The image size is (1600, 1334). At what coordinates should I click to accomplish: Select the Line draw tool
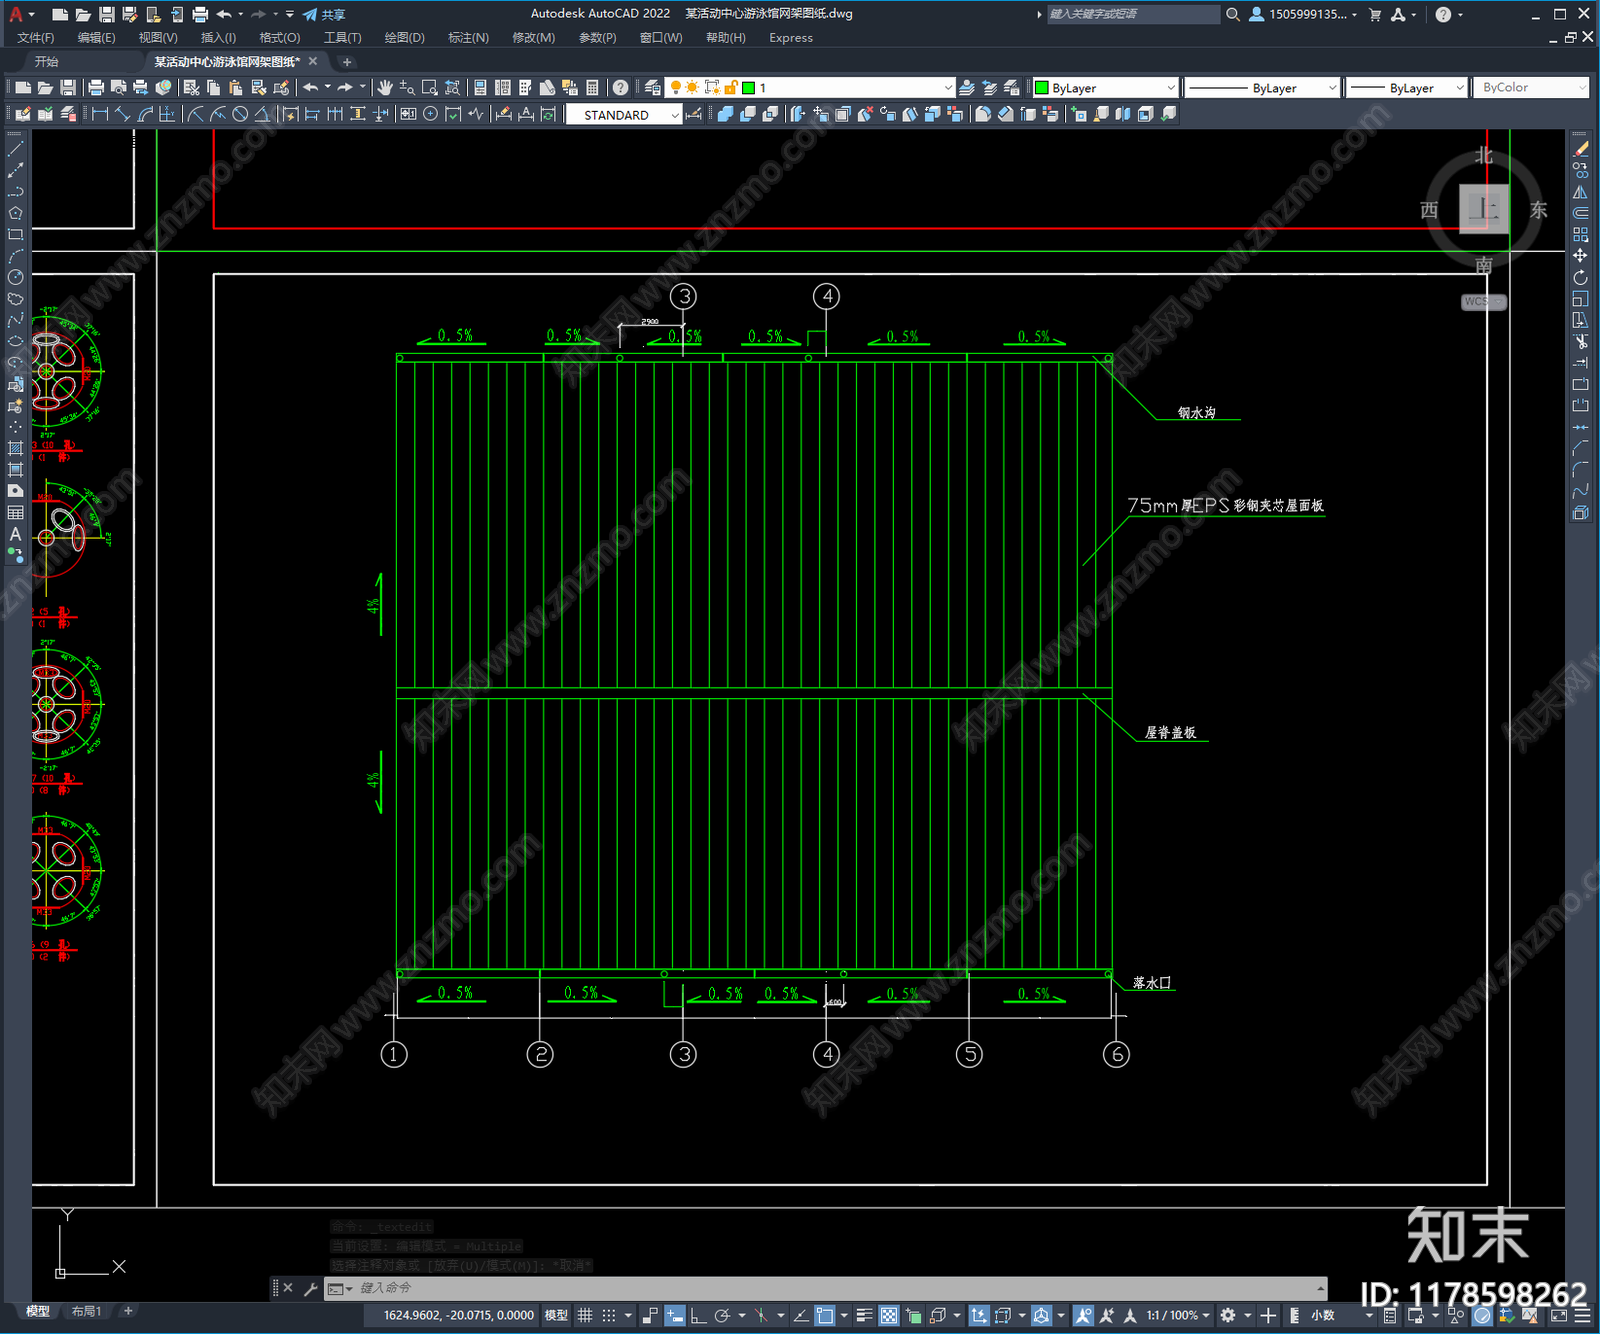coord(15,149)
